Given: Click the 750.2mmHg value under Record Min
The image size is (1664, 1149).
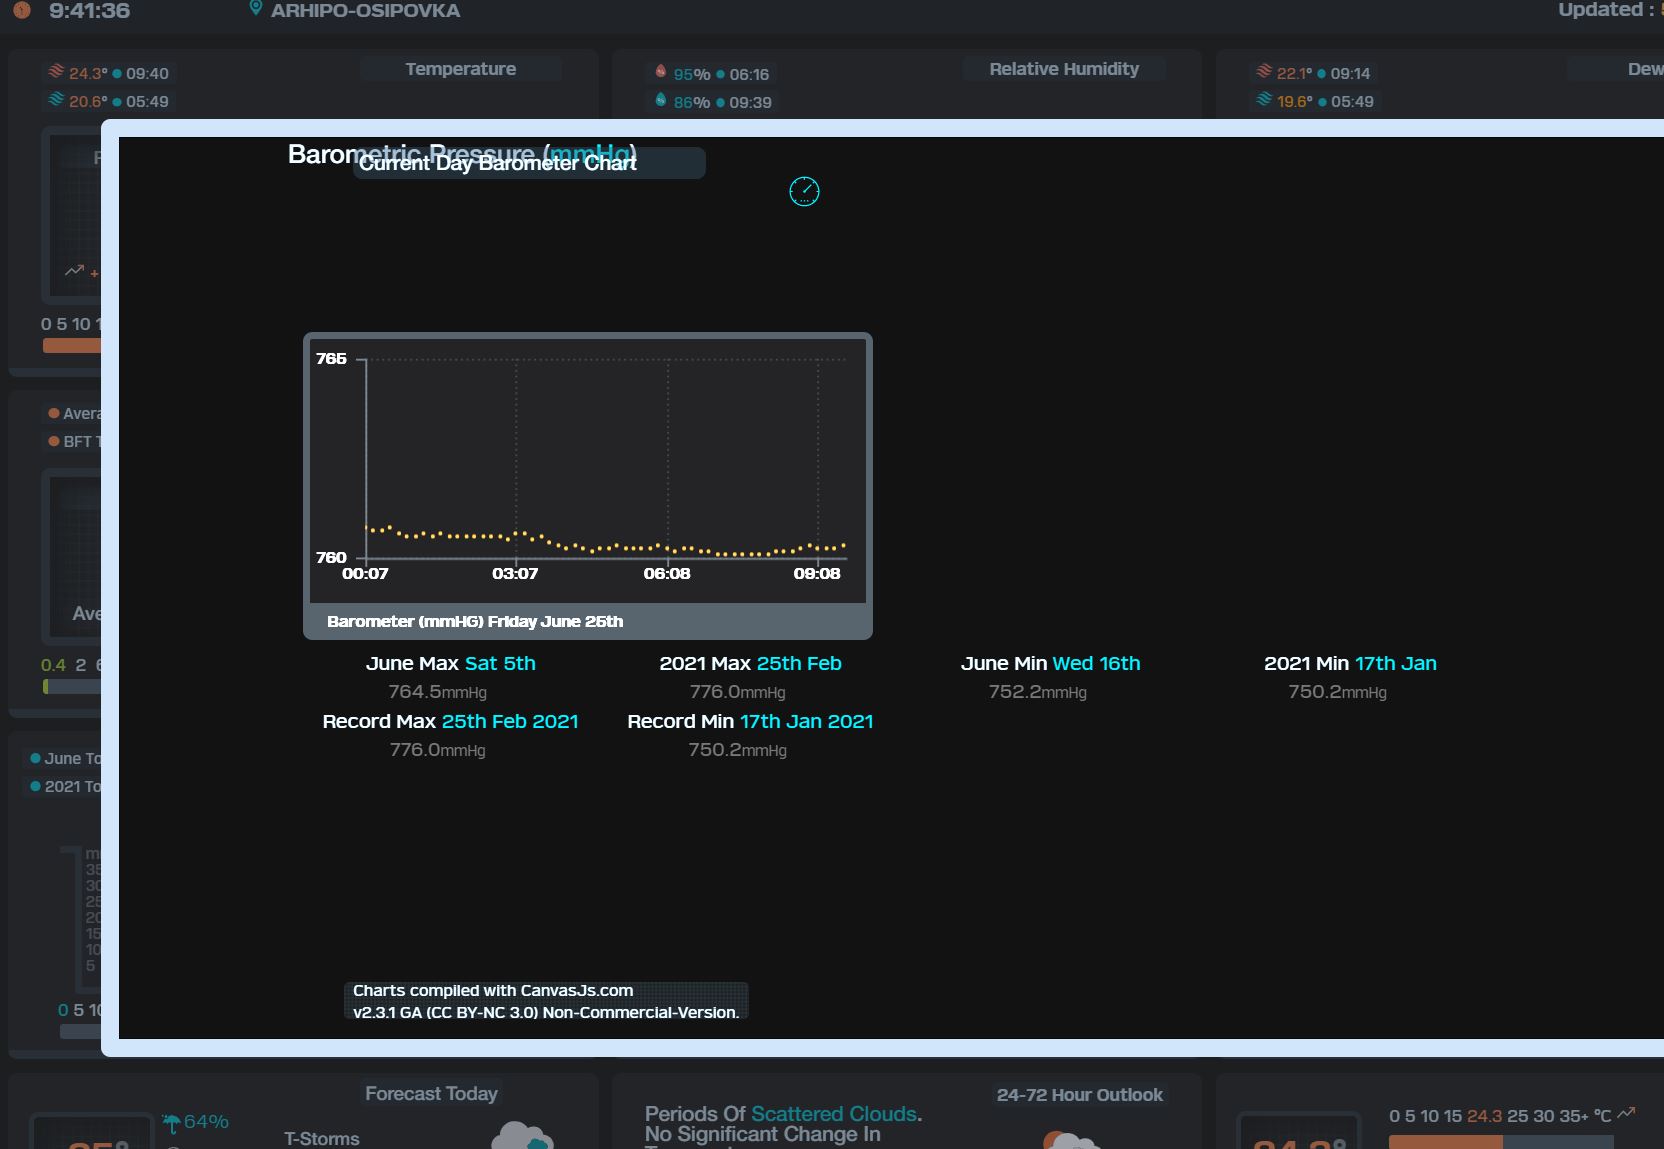Looking at the screenshot, I should [x=737, y=749].
